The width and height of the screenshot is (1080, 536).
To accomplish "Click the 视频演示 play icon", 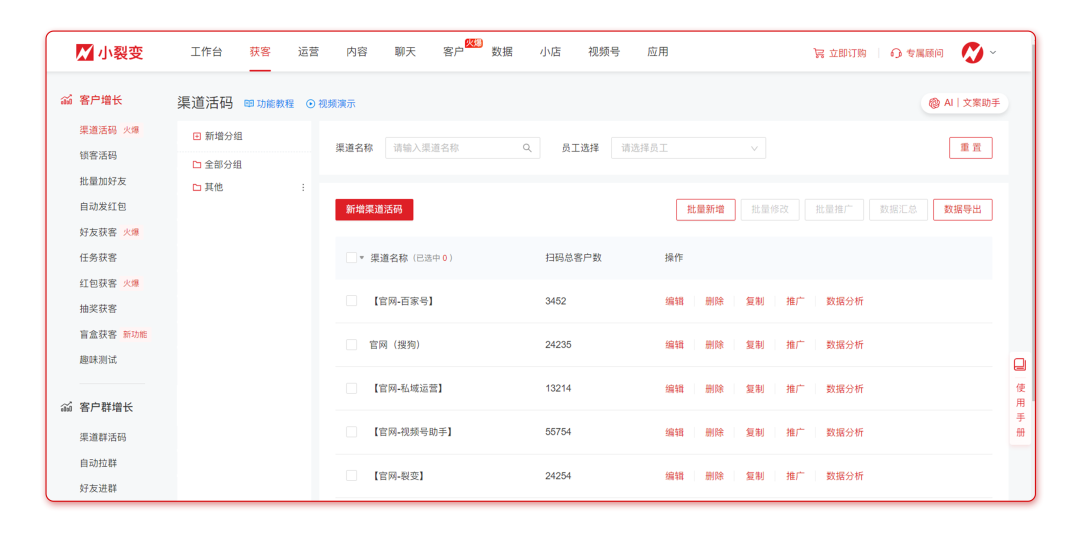I will click(x=311, y=104).
